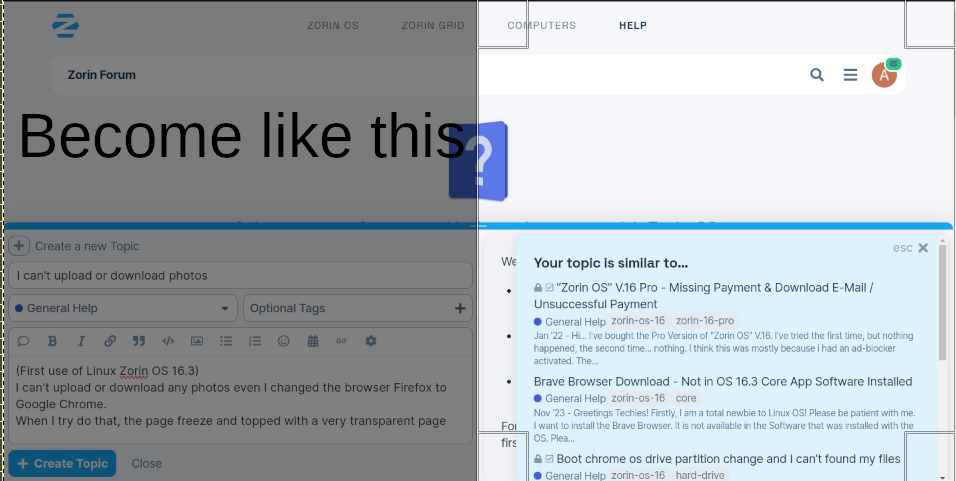Open the Optional Tags selector
The image size is (956, 481).
(358, 308)
